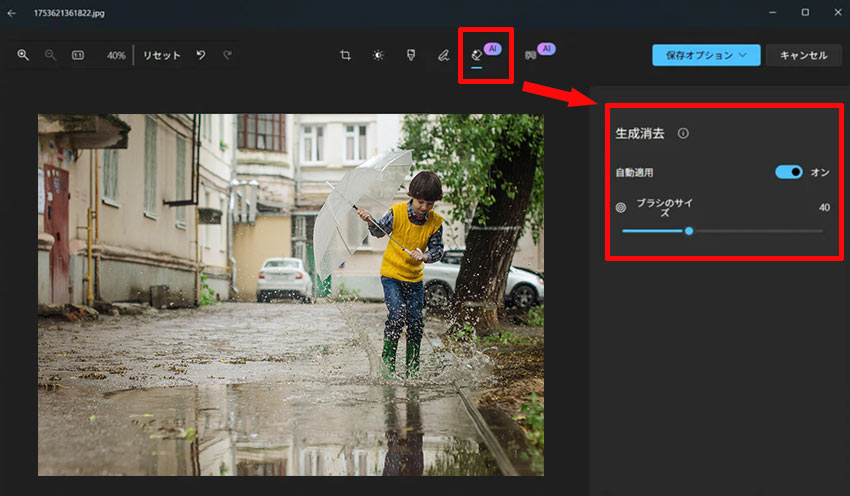Open the 保存オプション dropdown
Image resolution: width=850 pixels, height=496 pixels.
(706, 55)
